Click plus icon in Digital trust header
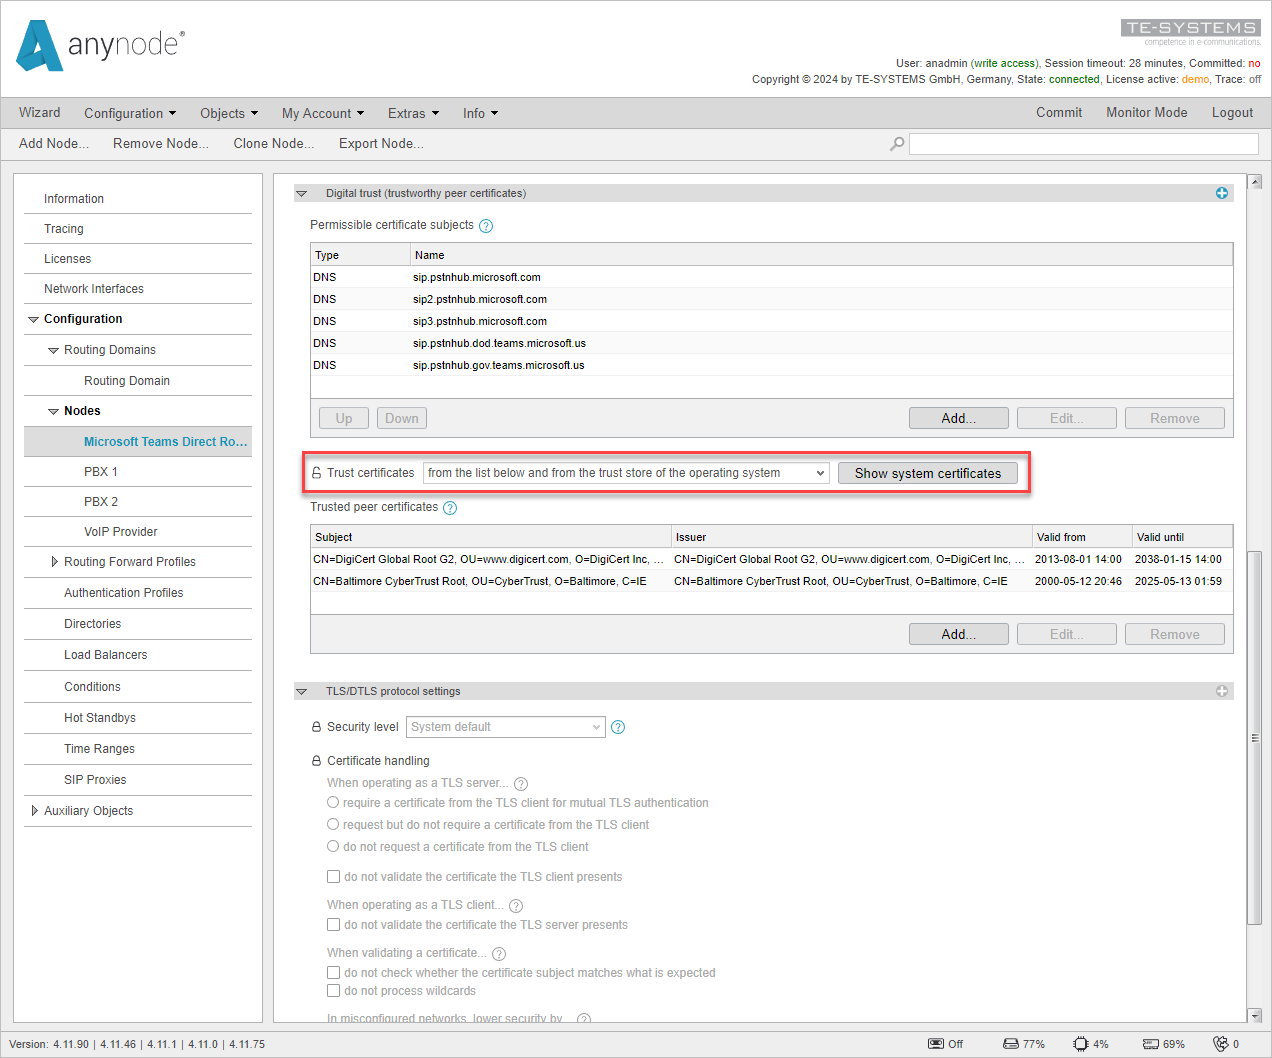1272x1058 pixels. 1222,193
